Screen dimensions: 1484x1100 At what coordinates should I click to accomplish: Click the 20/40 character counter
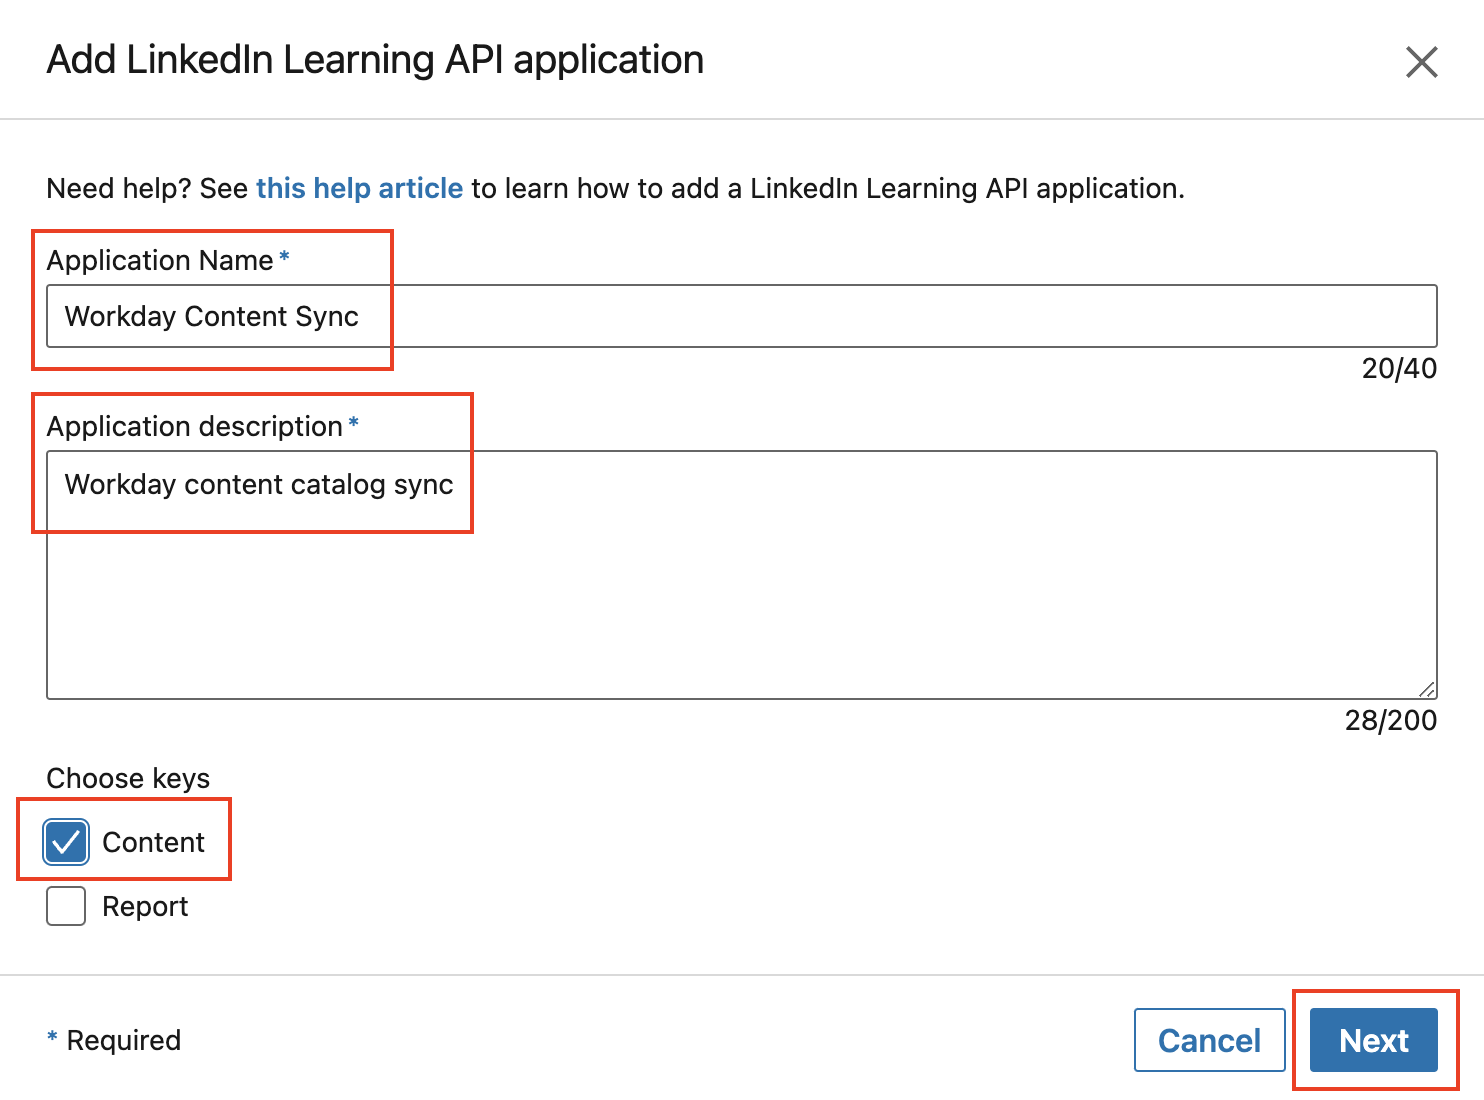click(x=1398, y=369)
